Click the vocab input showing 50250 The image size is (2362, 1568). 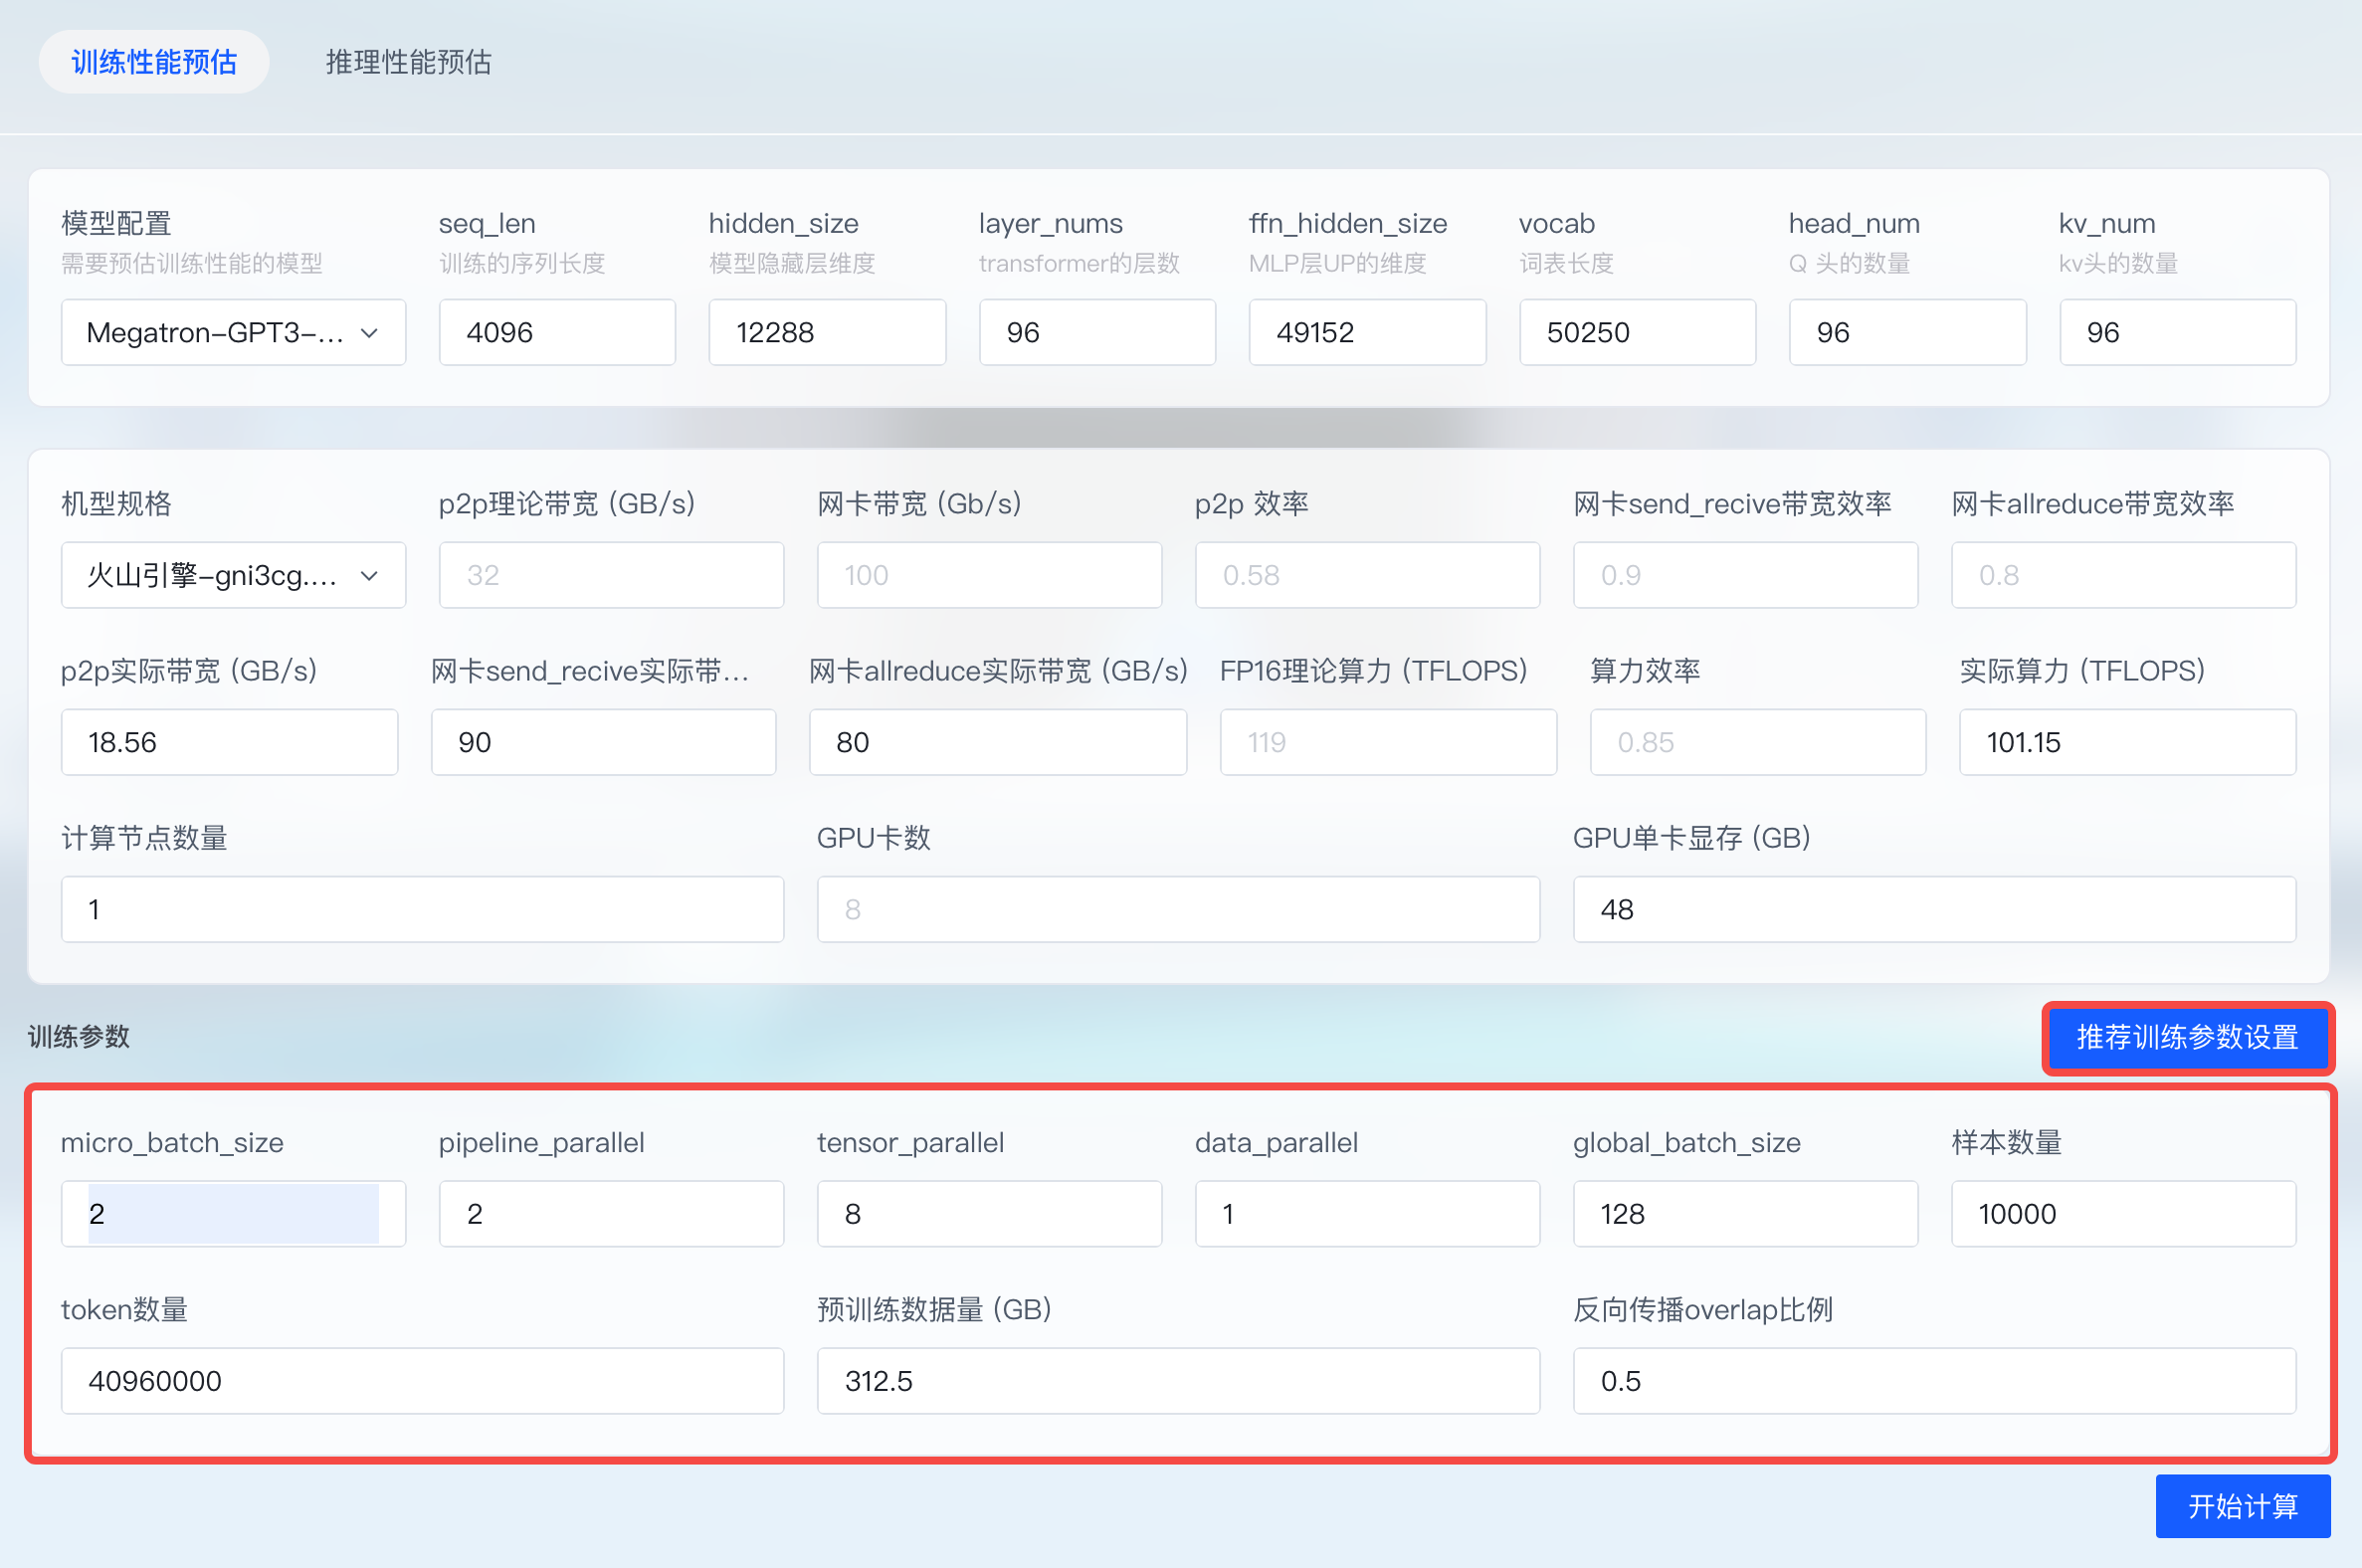[1637, 332]
